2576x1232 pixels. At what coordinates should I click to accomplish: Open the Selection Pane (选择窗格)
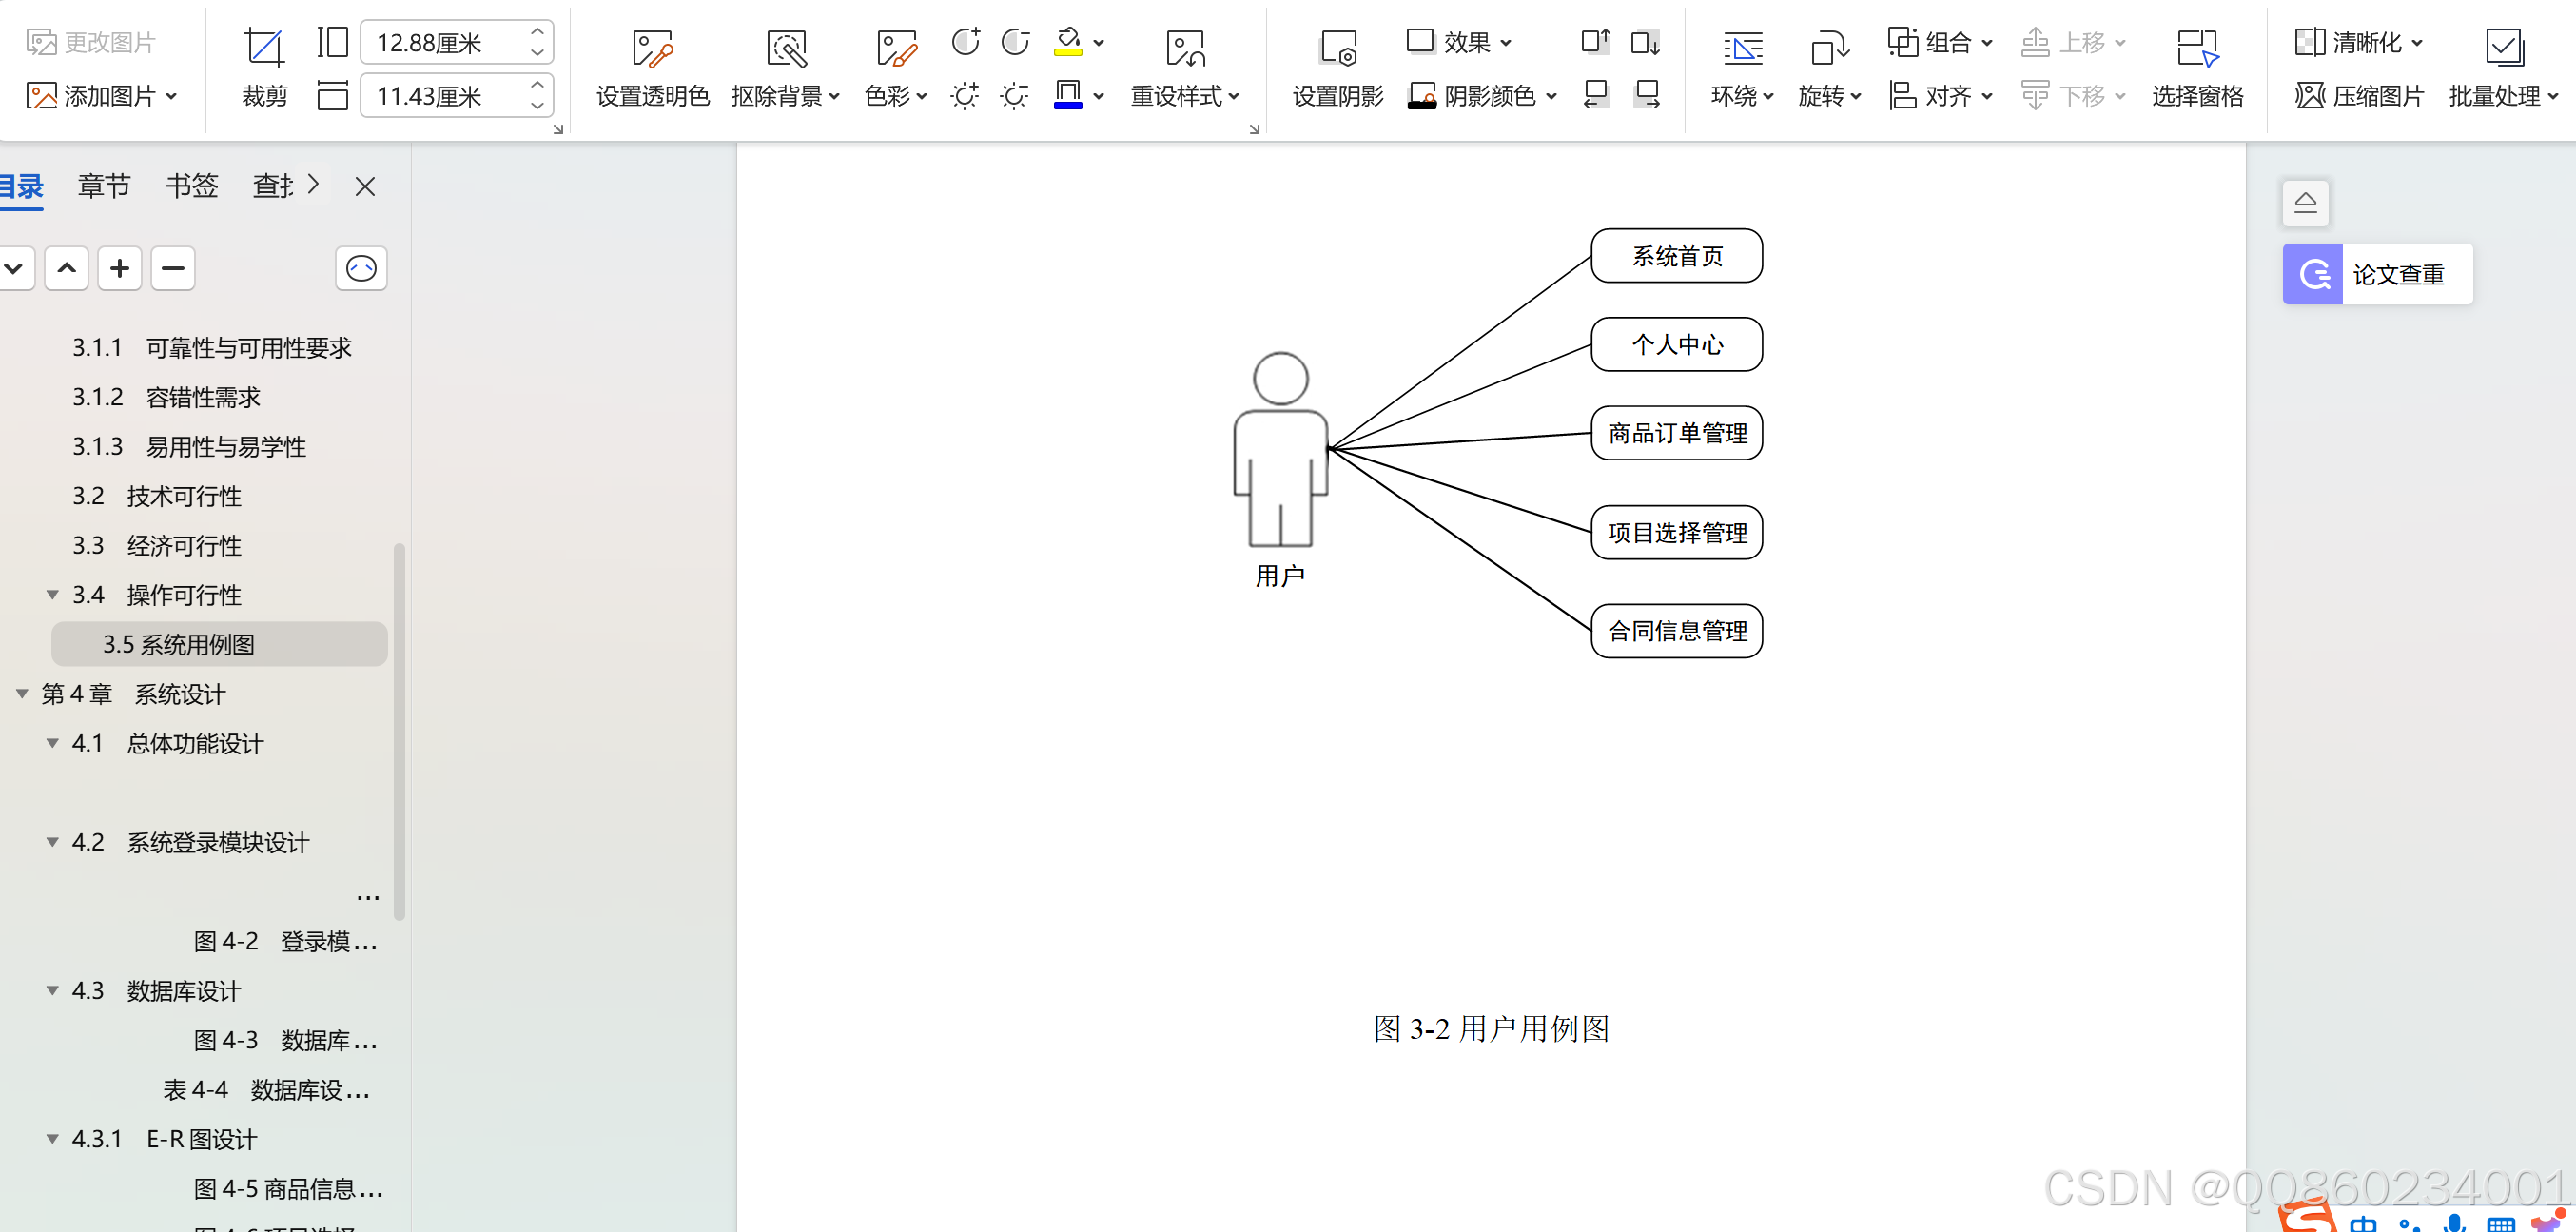2197,47
